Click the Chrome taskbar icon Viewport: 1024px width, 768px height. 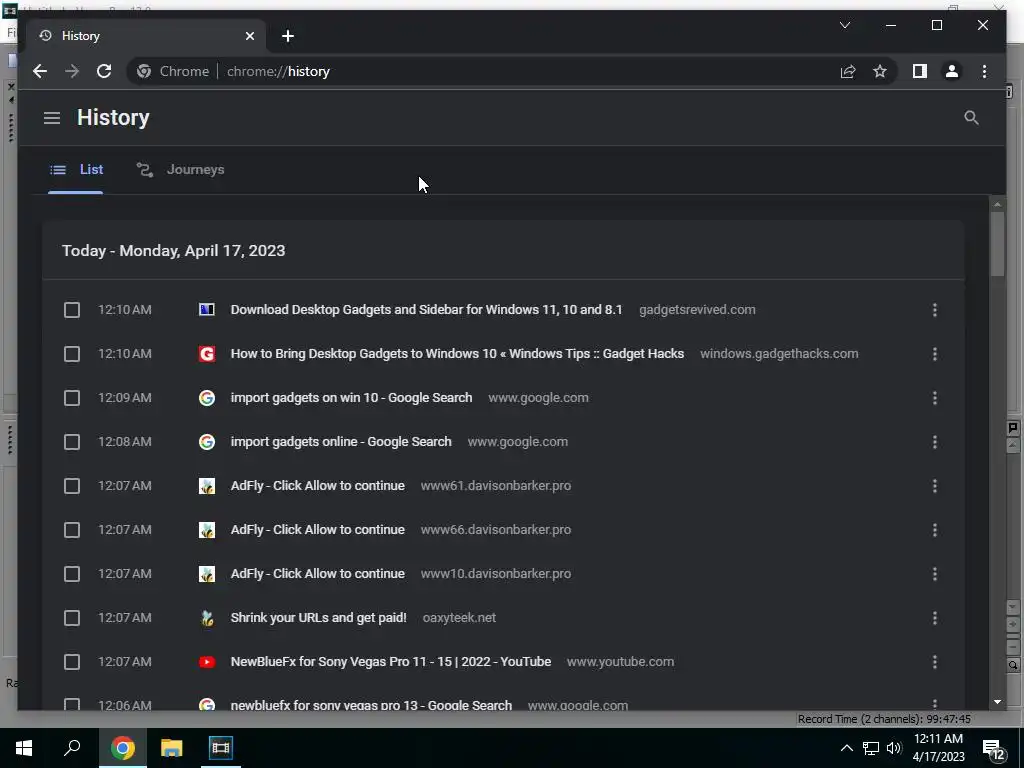(x=123, y=748)
